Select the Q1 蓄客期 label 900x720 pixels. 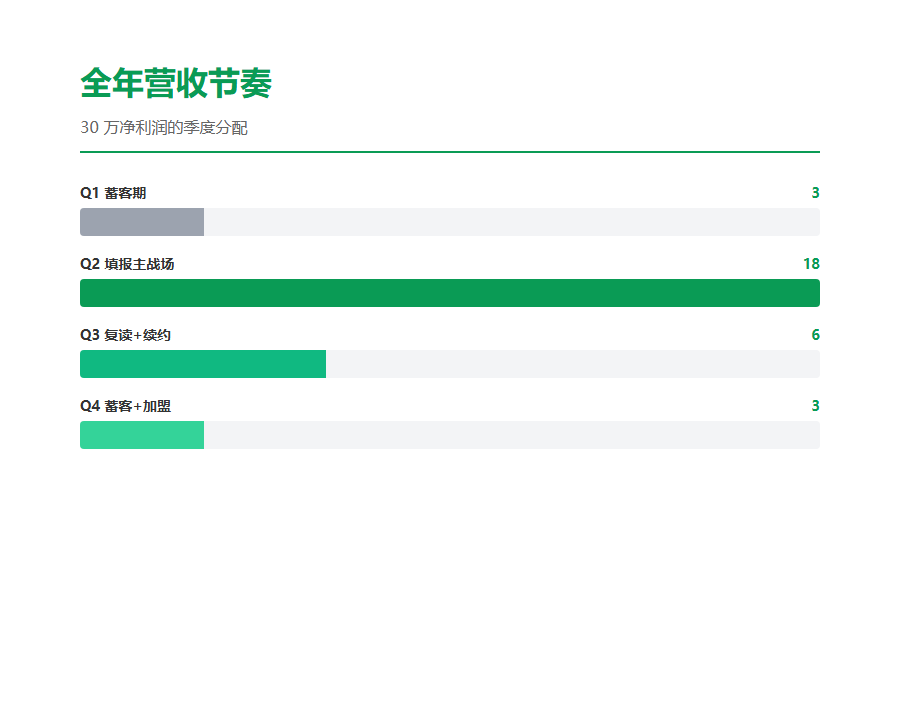pos(113,193)
